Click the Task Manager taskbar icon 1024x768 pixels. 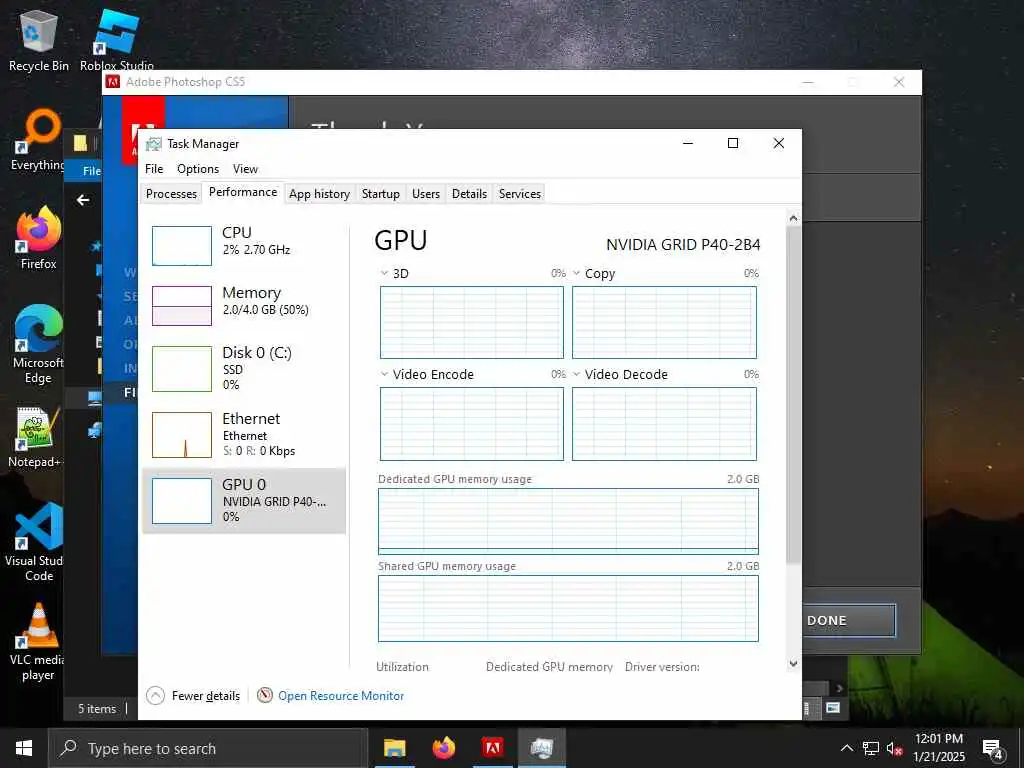click(541, 748)
